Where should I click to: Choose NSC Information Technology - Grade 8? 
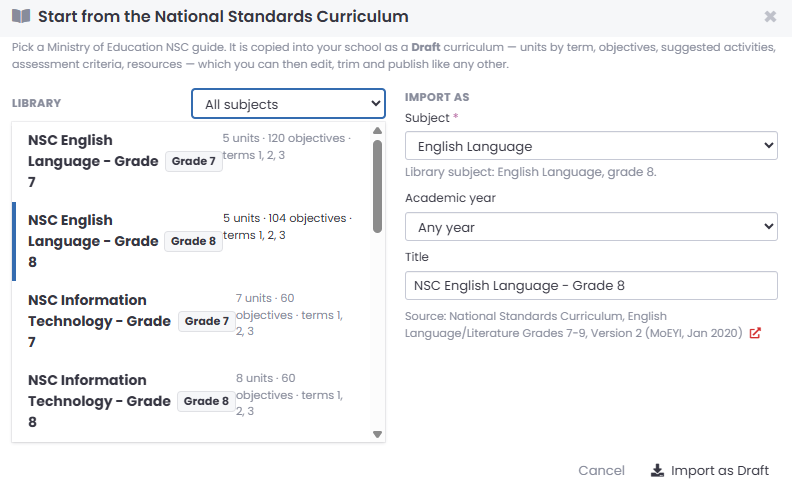[x=191, y=401]
